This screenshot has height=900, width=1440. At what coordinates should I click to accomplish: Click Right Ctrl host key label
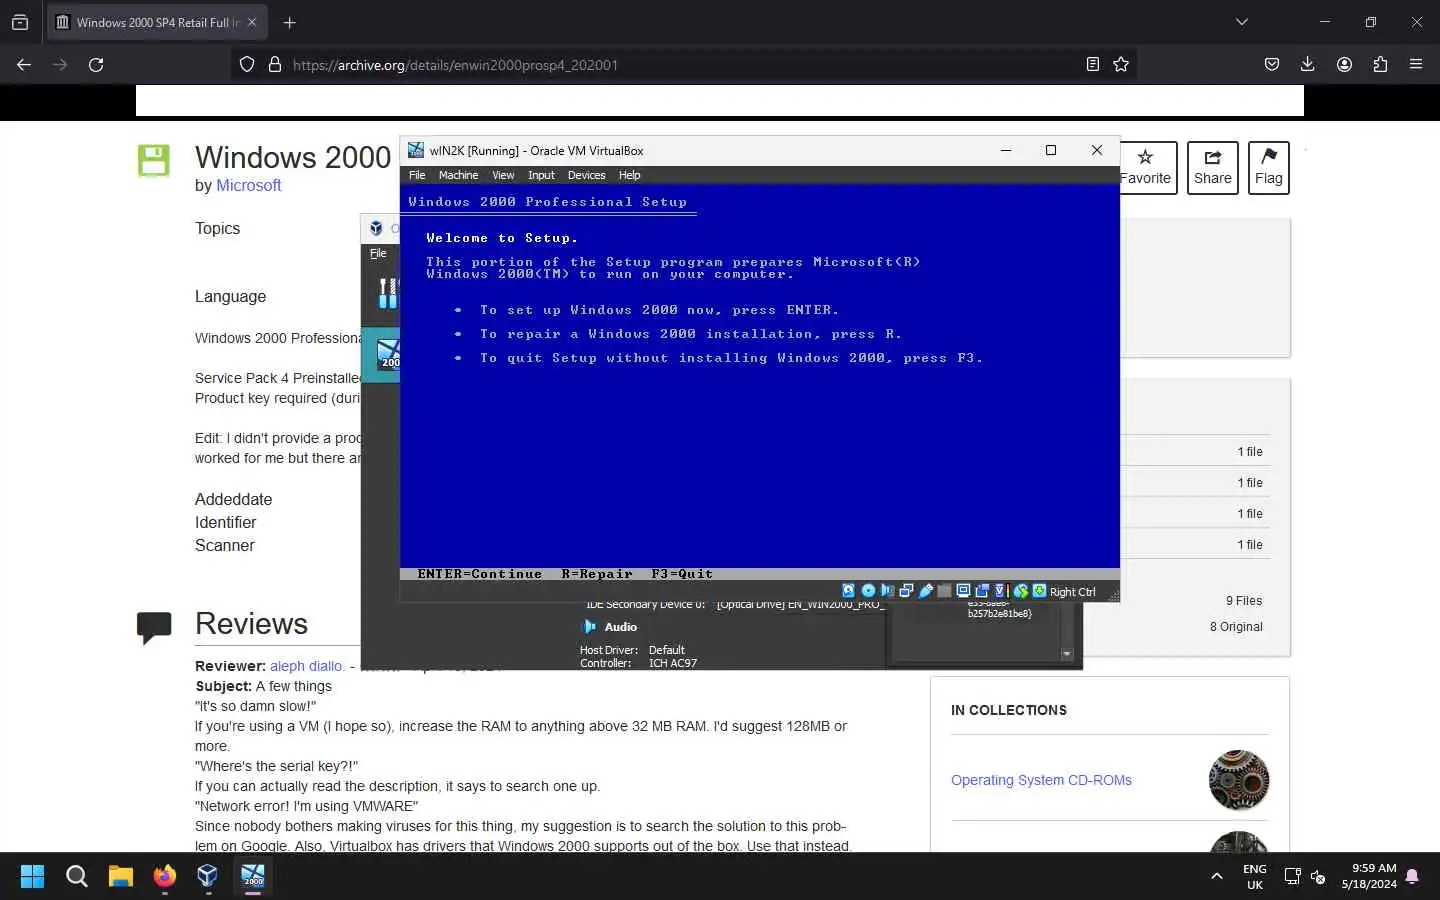[1073, 592]
